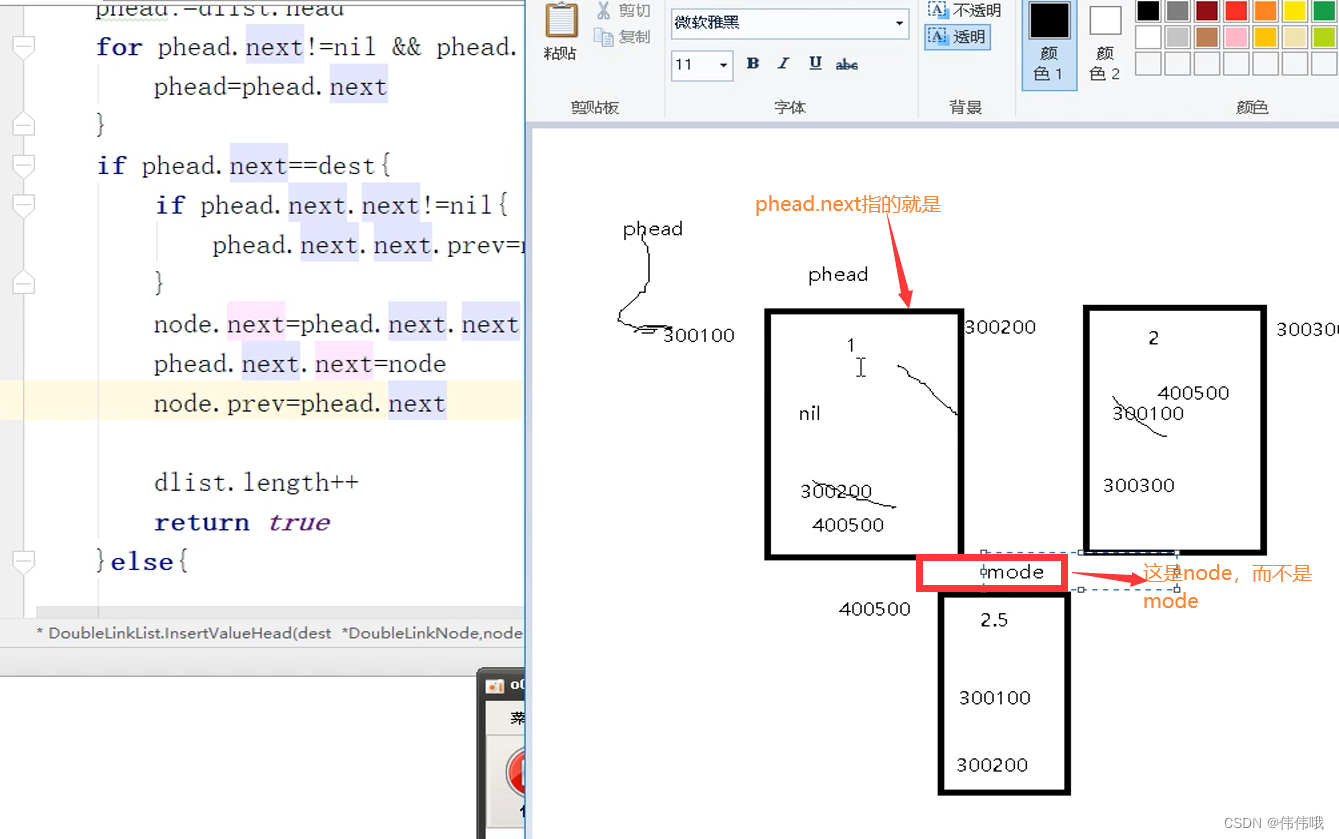This screenshot has height=839, width=1339.
Task: Toggle Underline text formatting in Paint
Action: 815,64
